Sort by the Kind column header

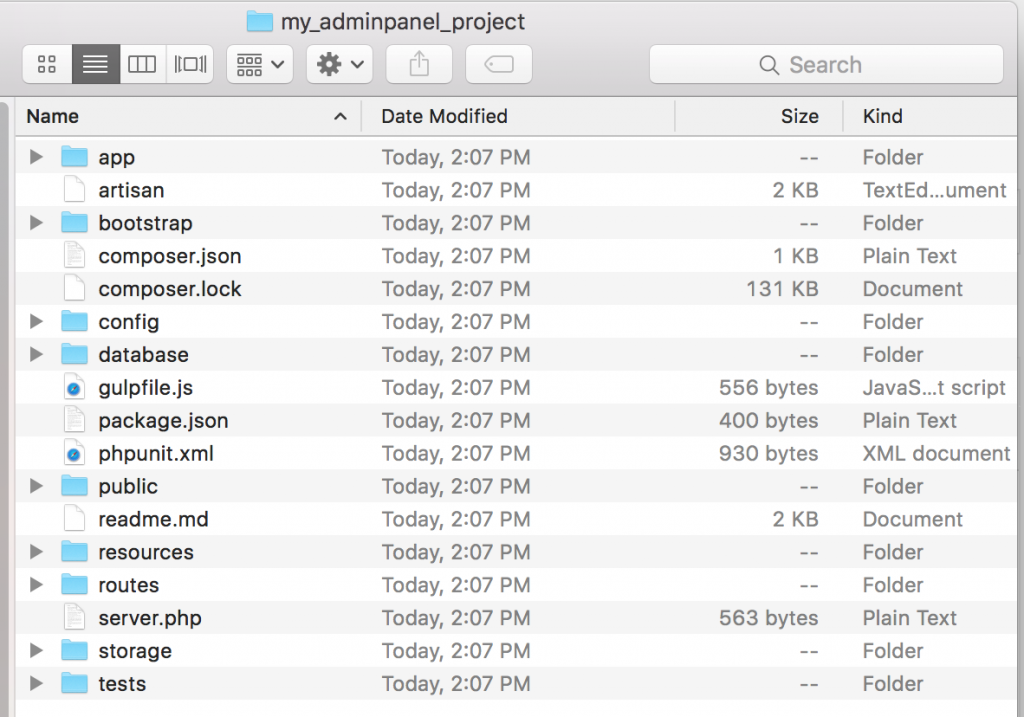(930, 116)
